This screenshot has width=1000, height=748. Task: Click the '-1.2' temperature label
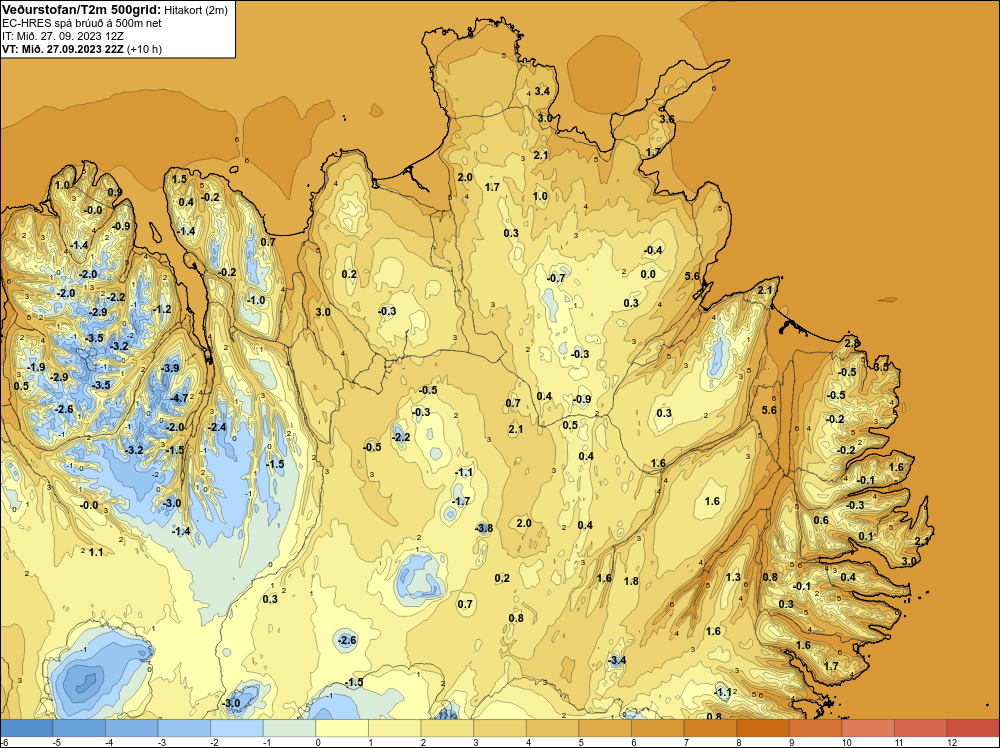162,309
